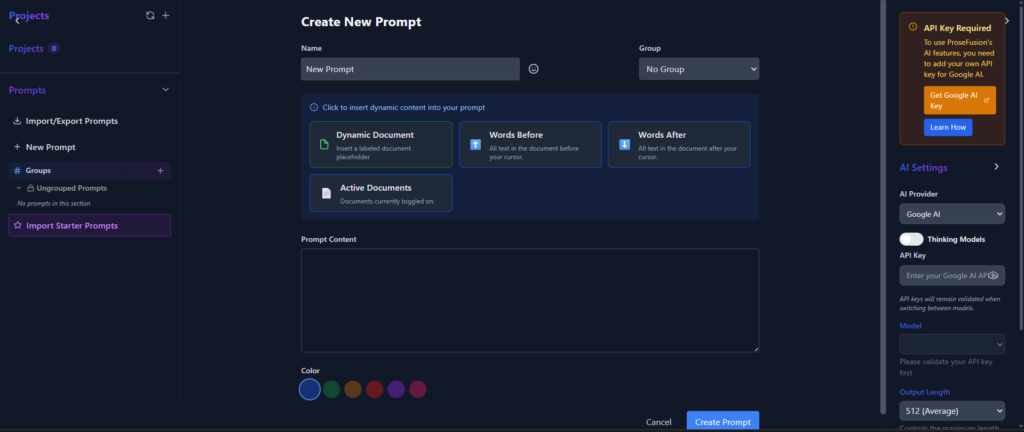
Task: Click the Create New Prompt heading
Action: (x=361, y=22)
